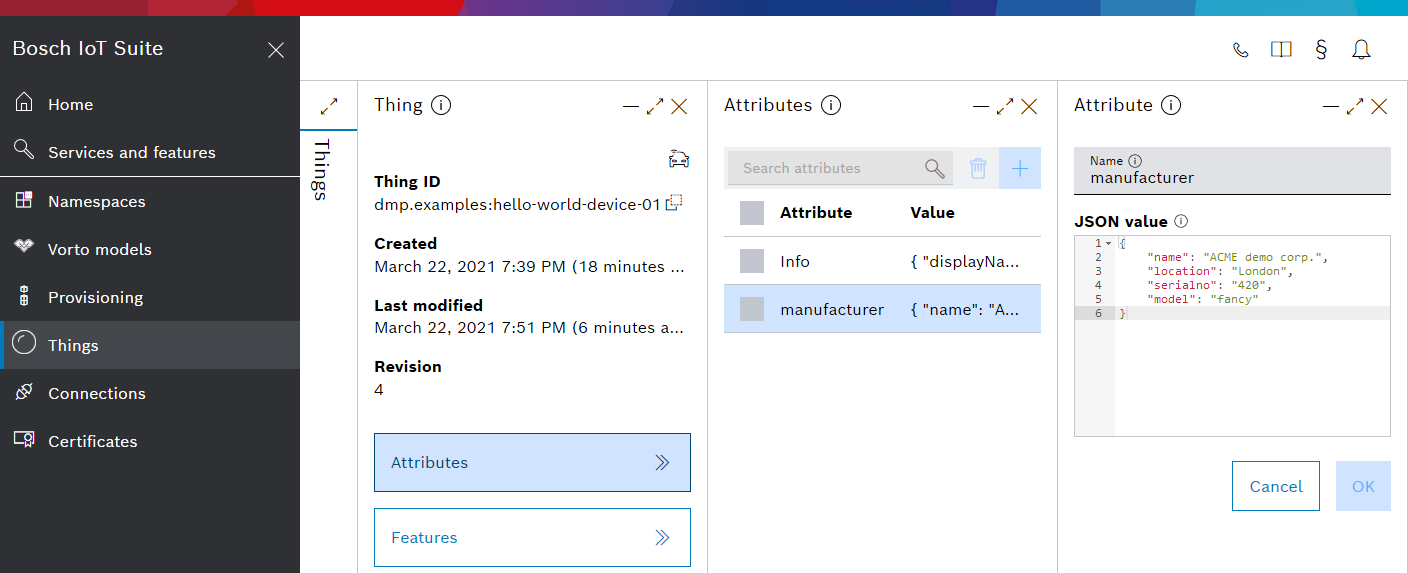Minimize the Thing panel
1408x573 pixels.
click(x=631, y=106)
